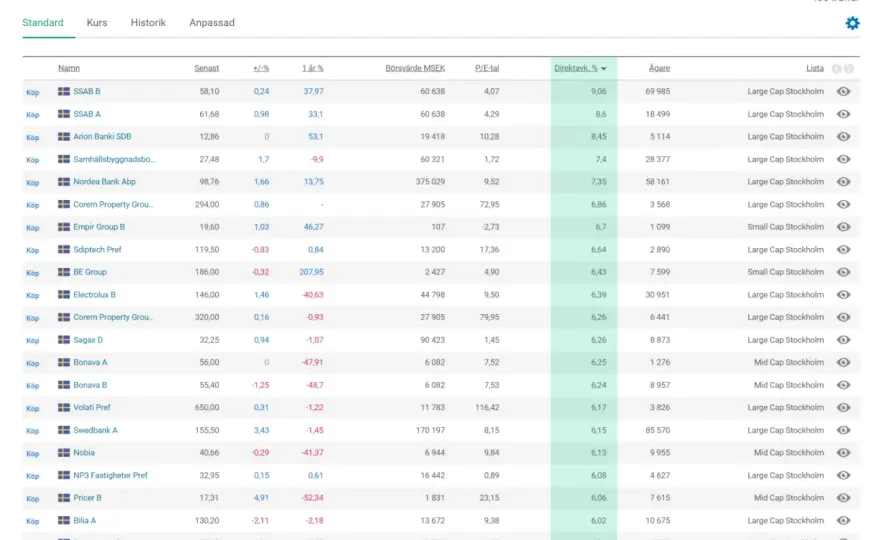Select 1-year return value 207,95
Screen dimensions: 880x540
tap(311, 272)
